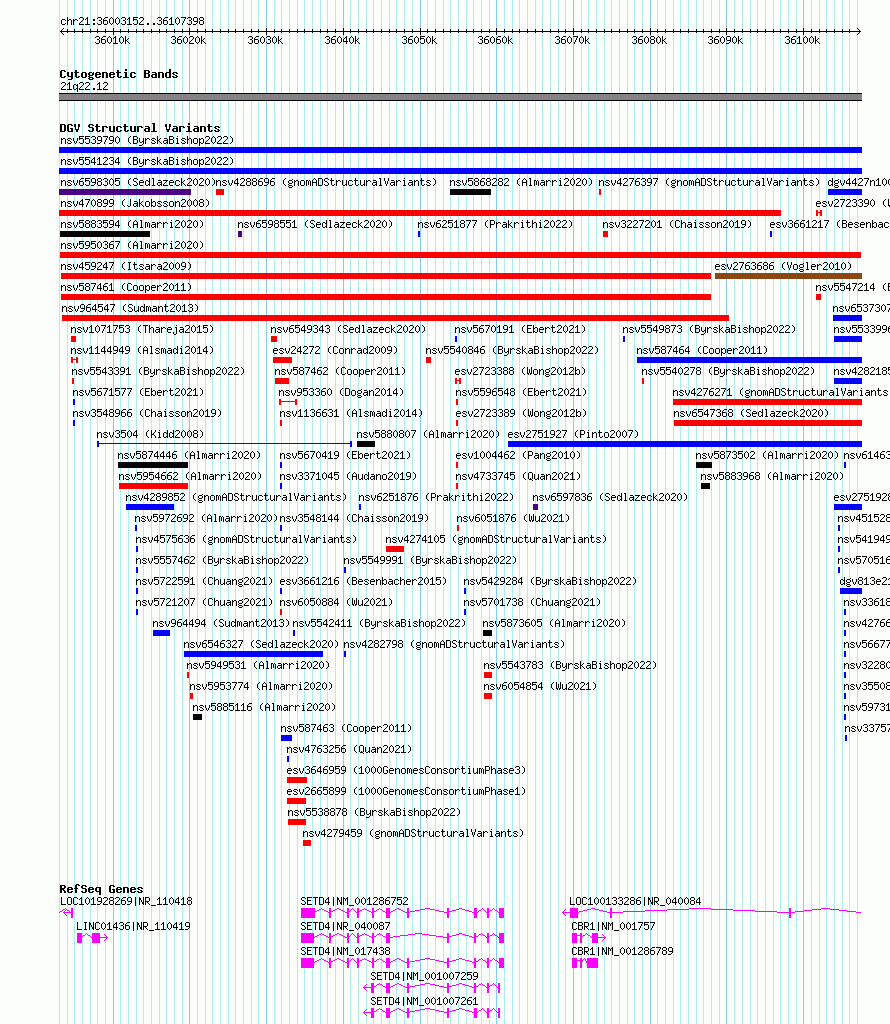
Task: Click the nsv5873605 (Almarri2020) label
Action: click(554, 623)
